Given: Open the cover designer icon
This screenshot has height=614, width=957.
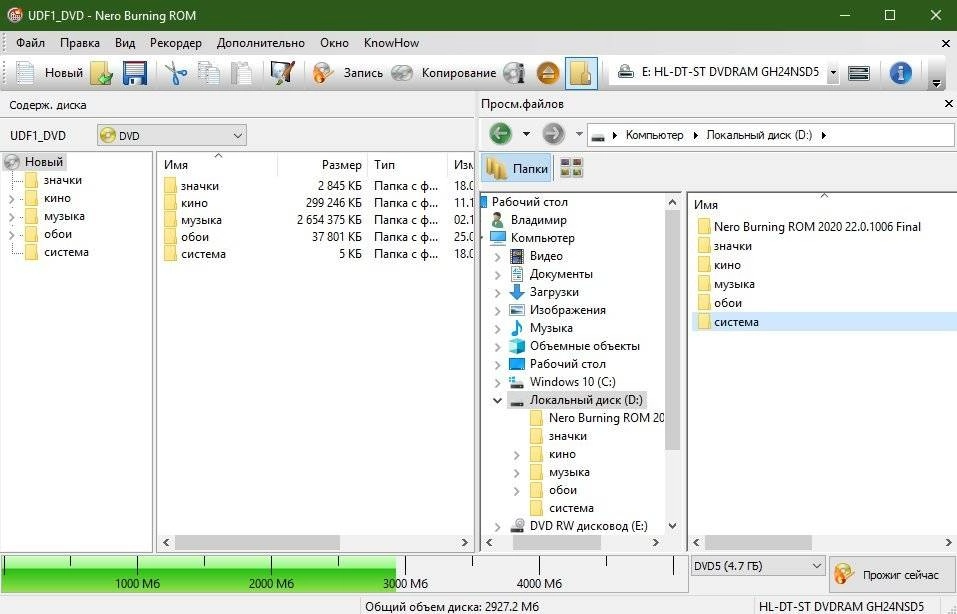Looking at the screenshot, I should [283, 73].
